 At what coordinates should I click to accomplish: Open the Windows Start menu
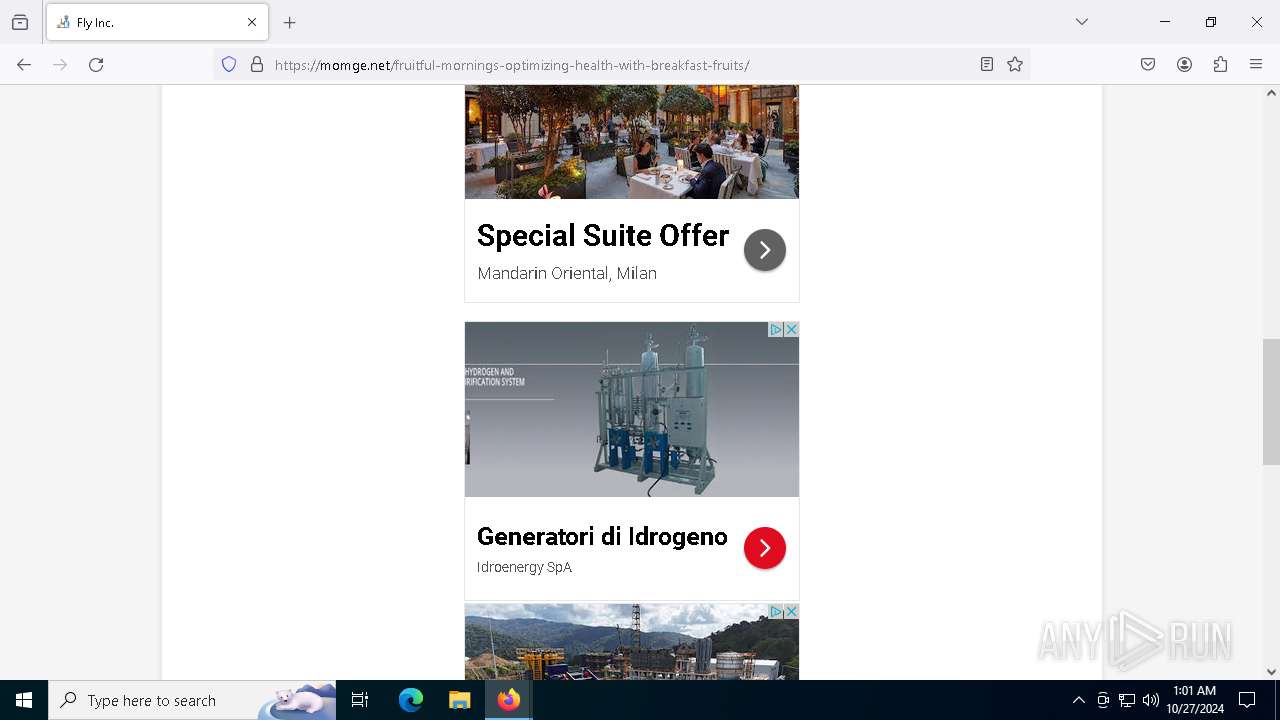(24, 700)
